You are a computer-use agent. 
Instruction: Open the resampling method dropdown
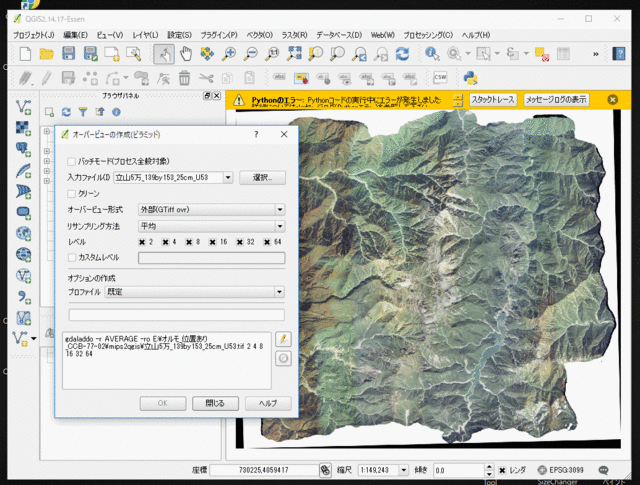click(x=280, y=226)
